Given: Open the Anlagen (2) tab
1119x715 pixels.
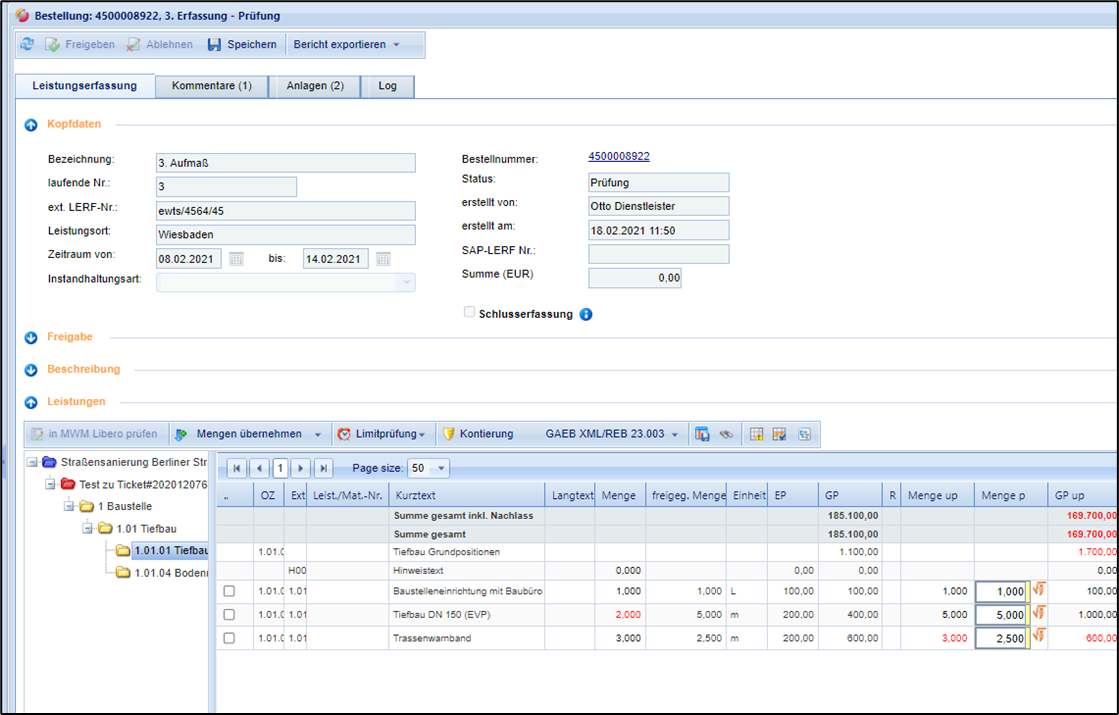Looking at the screenshot, I should [315, 86].
